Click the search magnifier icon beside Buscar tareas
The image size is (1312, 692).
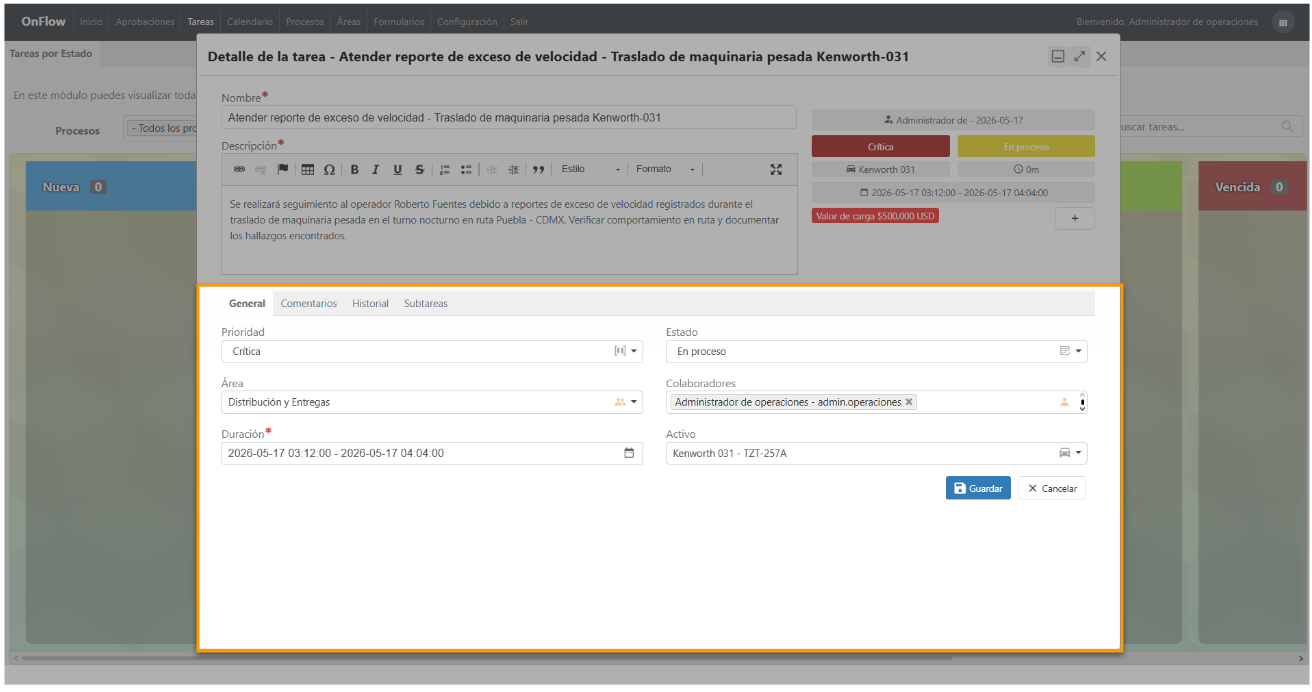[1287, 127]
